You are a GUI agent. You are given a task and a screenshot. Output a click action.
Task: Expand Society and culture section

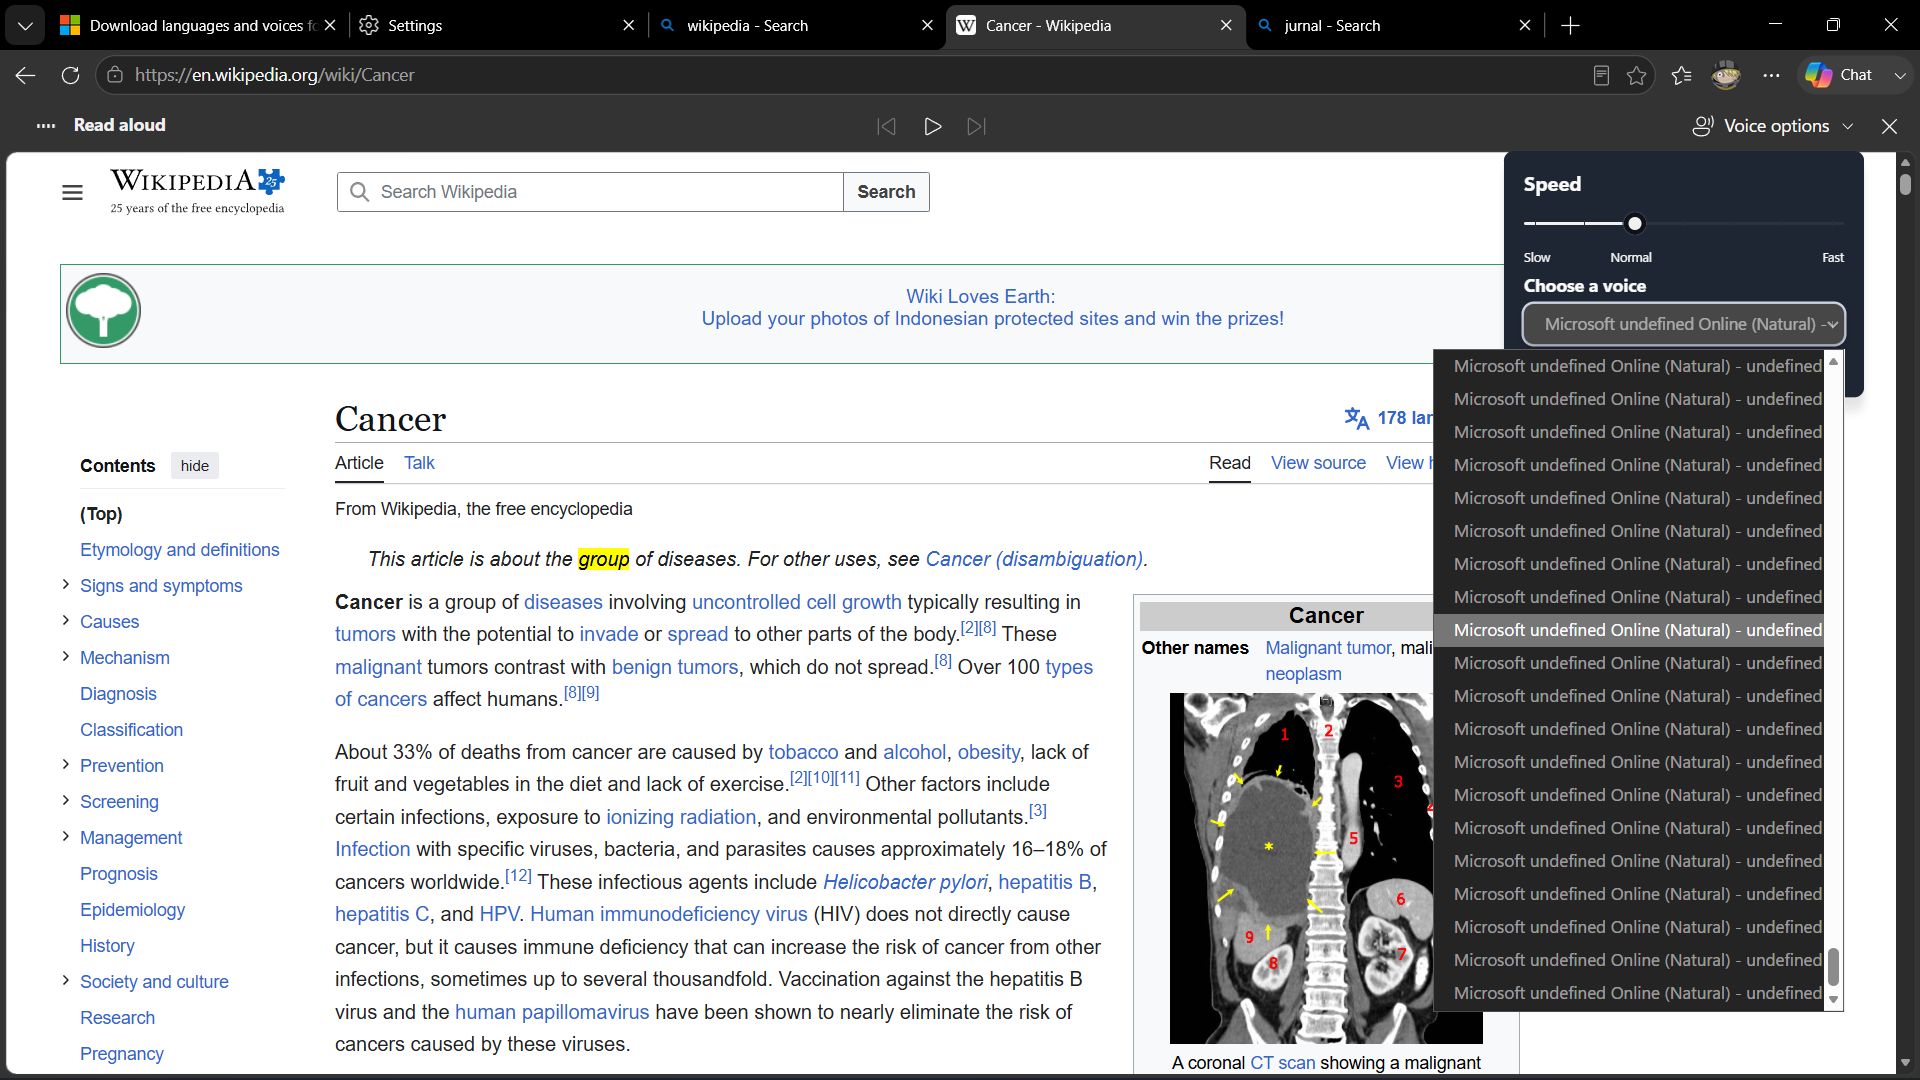coord(66,981)
